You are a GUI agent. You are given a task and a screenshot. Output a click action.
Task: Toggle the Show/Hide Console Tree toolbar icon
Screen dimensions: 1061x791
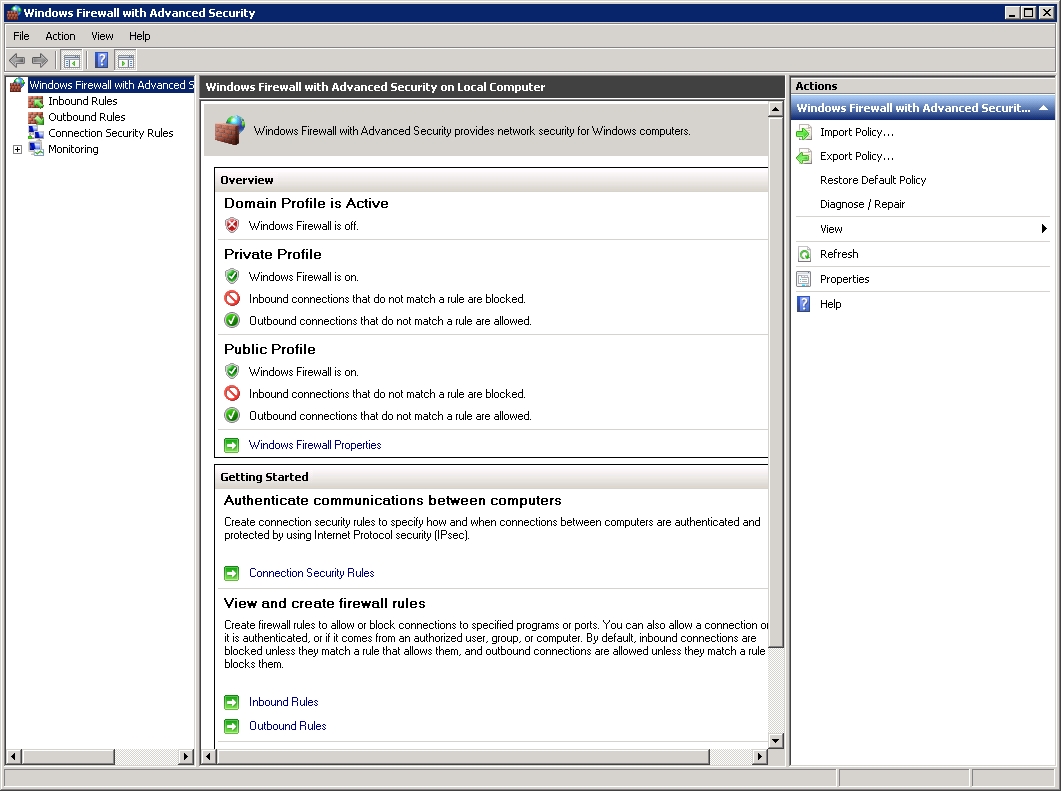tap(71, 61)
